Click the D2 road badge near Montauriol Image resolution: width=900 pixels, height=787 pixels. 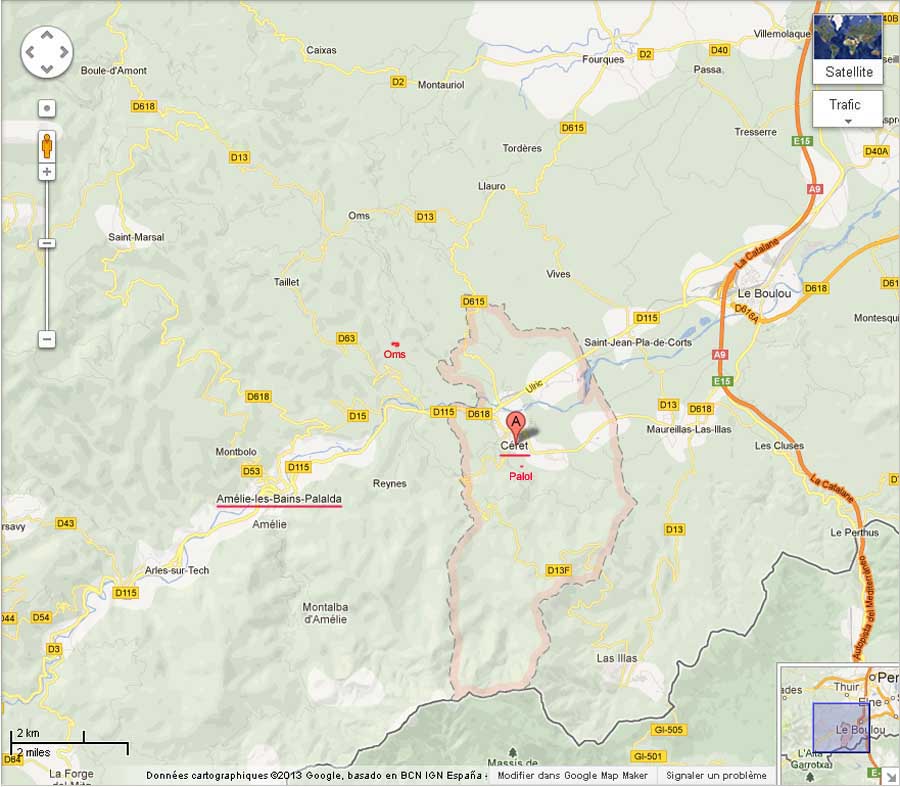click(x=398, y=82)
